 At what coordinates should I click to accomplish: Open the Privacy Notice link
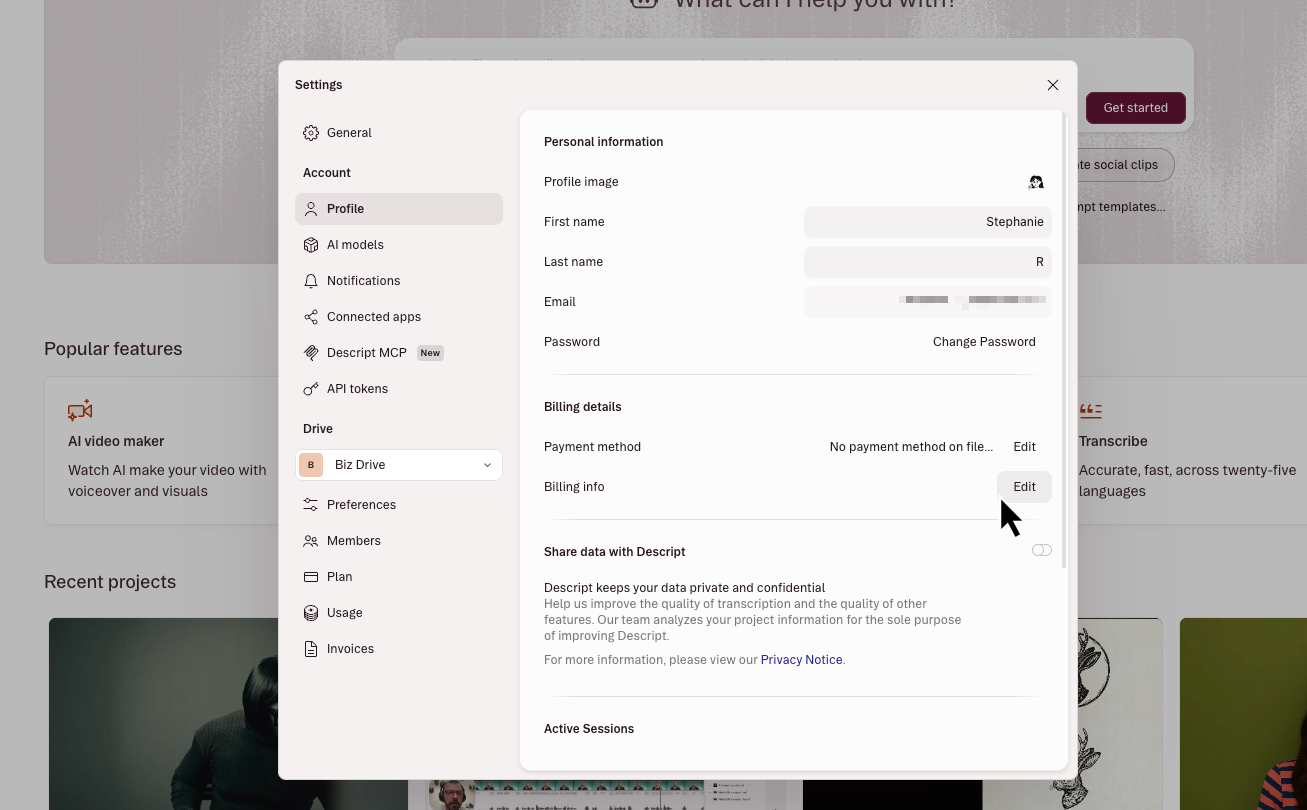(x=802, y=660)
